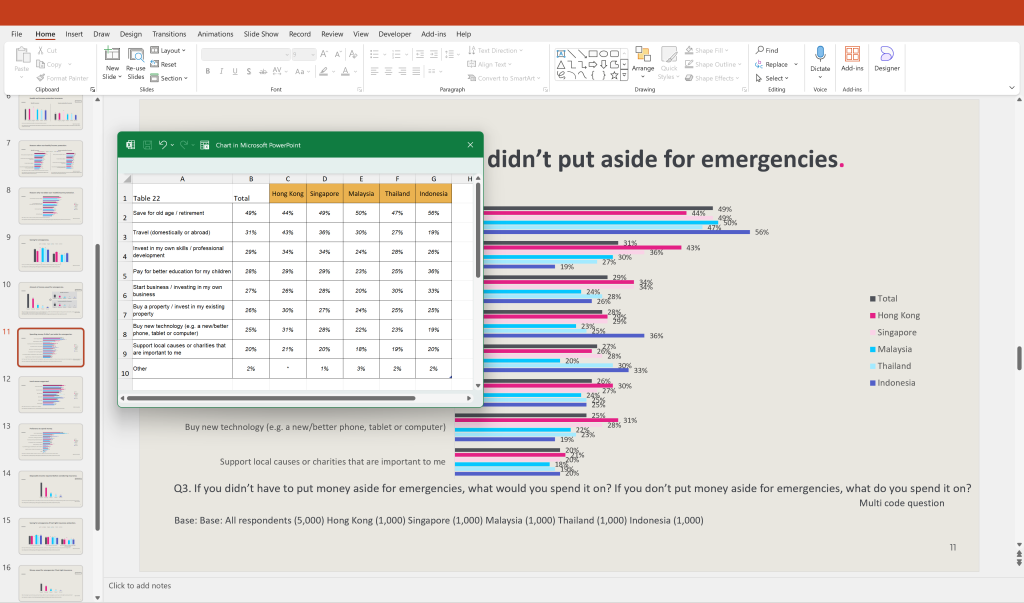Screen dimensions: 1024x603
Task: Toggle Bold formatting
Action: [x=208, y=71]
